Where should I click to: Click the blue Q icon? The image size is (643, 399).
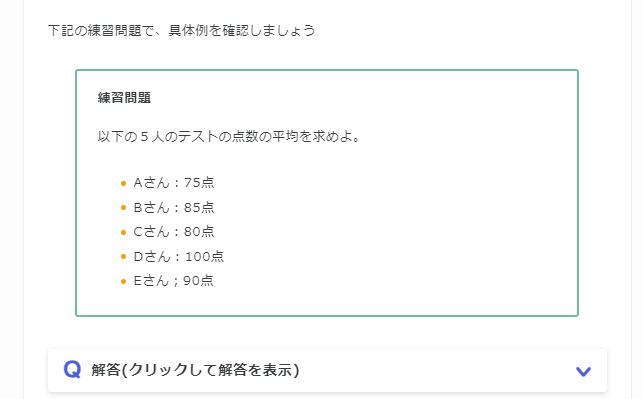coord(72,369)
